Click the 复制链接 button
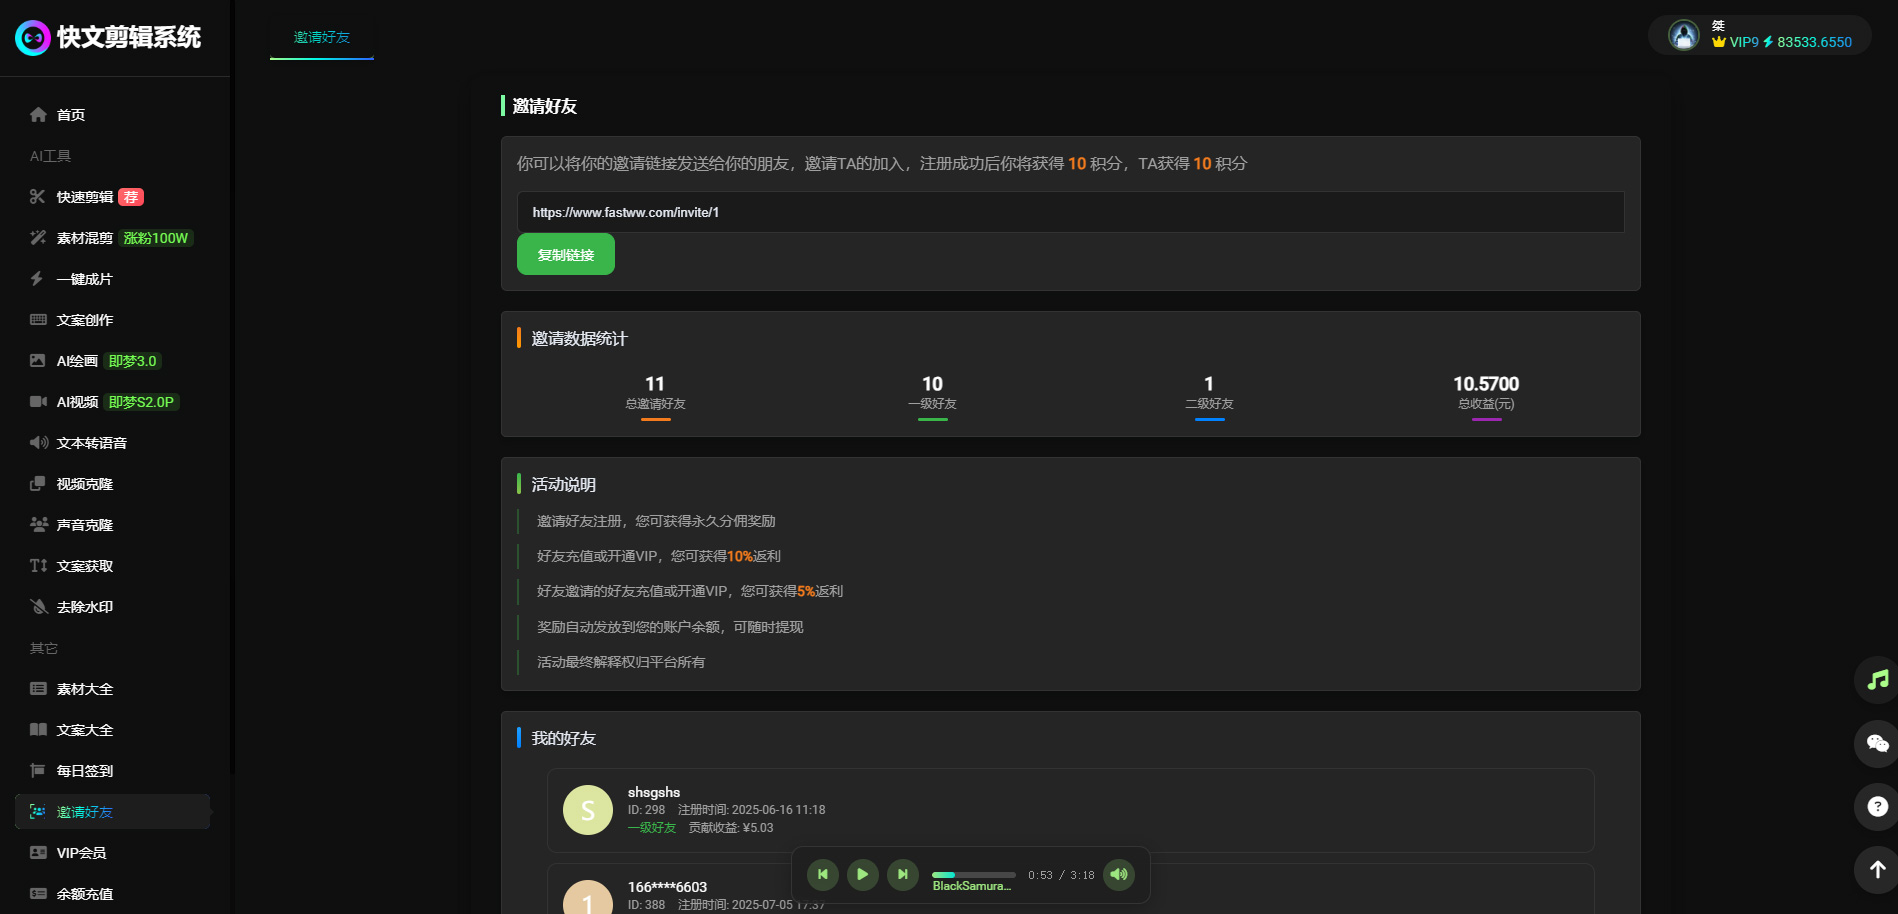 [565, 255]
